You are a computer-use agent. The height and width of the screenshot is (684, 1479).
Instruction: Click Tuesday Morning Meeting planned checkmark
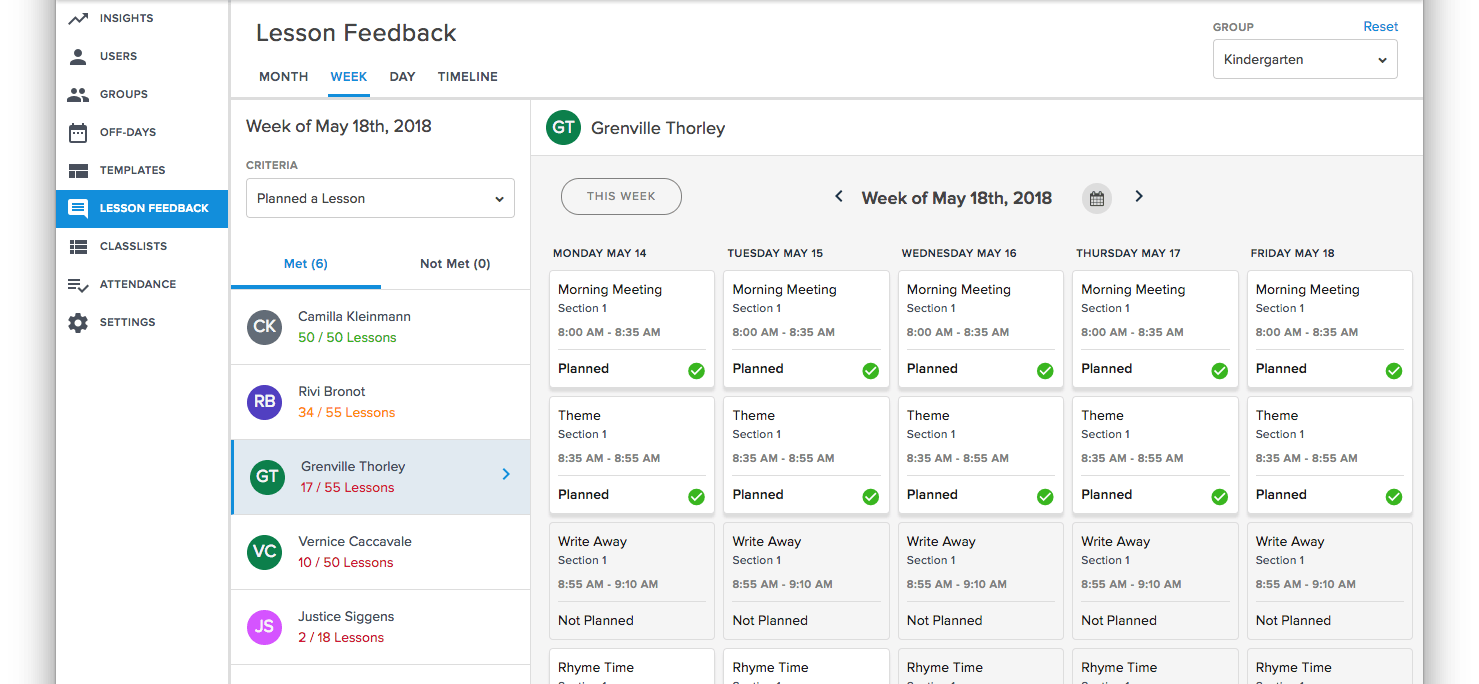871,371
